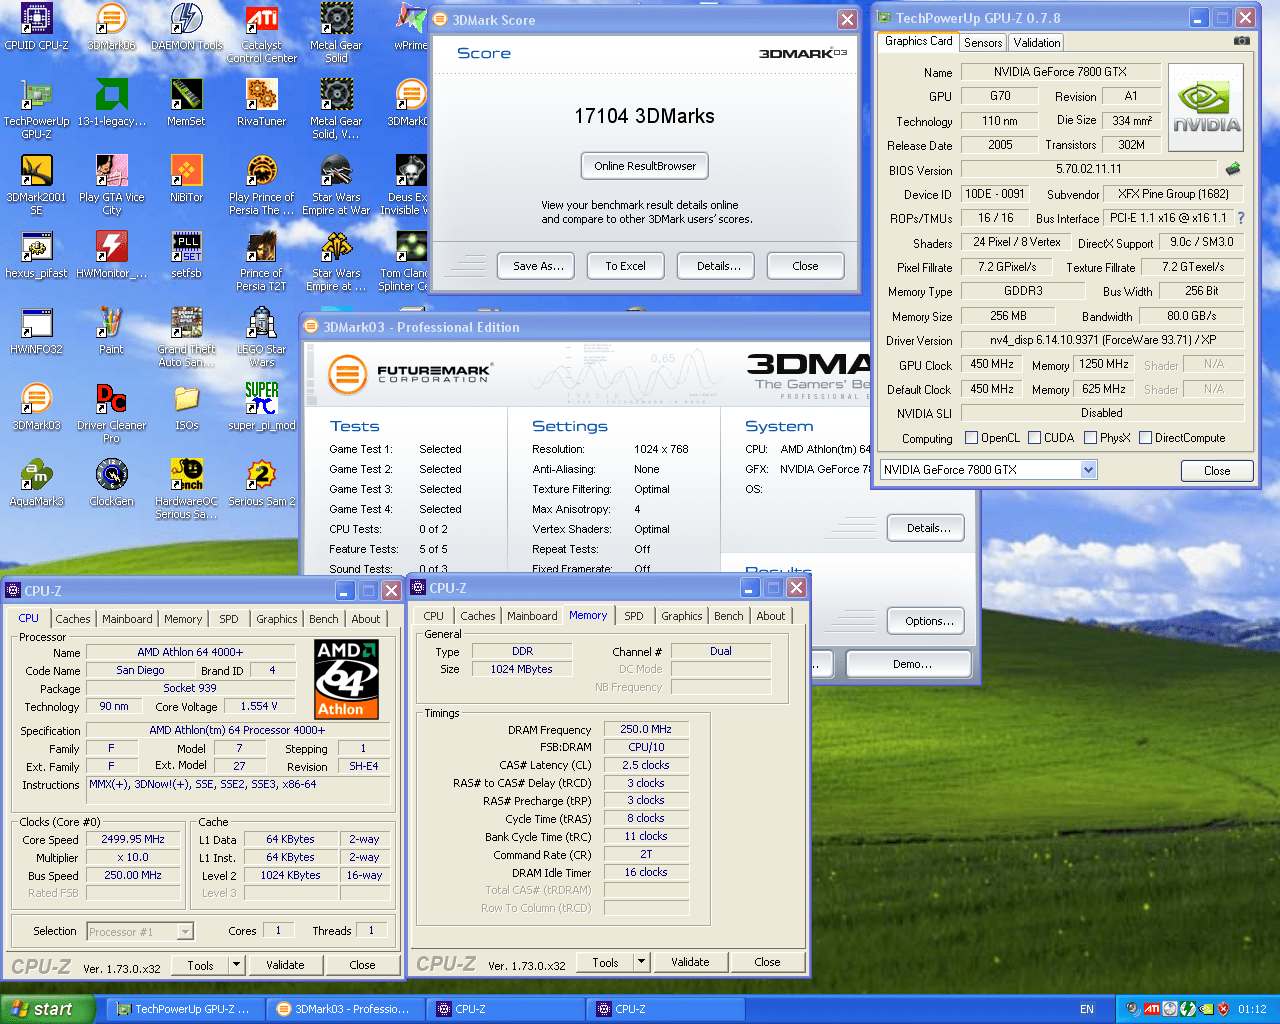This screenshot has width=1280, height=1024.
Task: Click Save As button in 3DMark Score
Action: coord(538,266)
